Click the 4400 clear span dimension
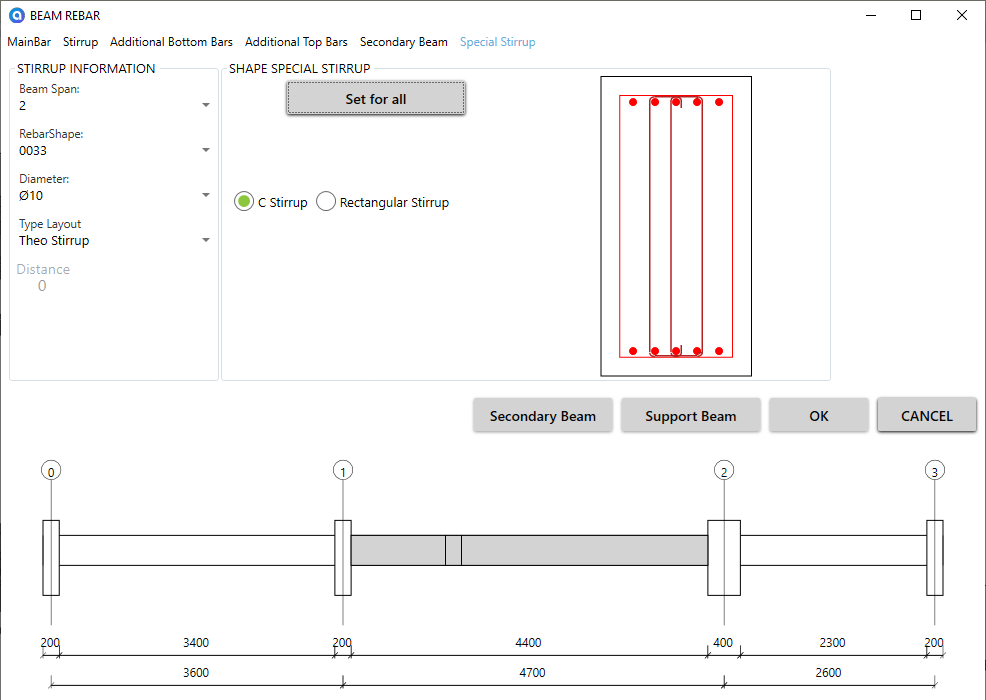This screenshot has height=700, width=986. tap(528, 643)
